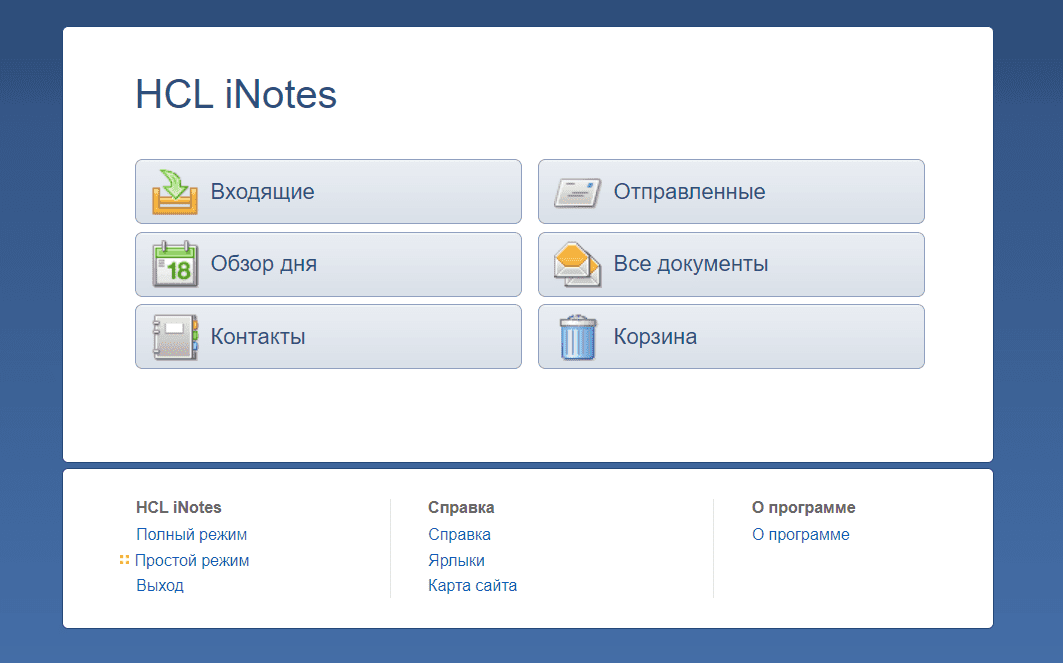Open the Обзор дня button
This screenshot has width=1063, height=663.
[263, 265]
